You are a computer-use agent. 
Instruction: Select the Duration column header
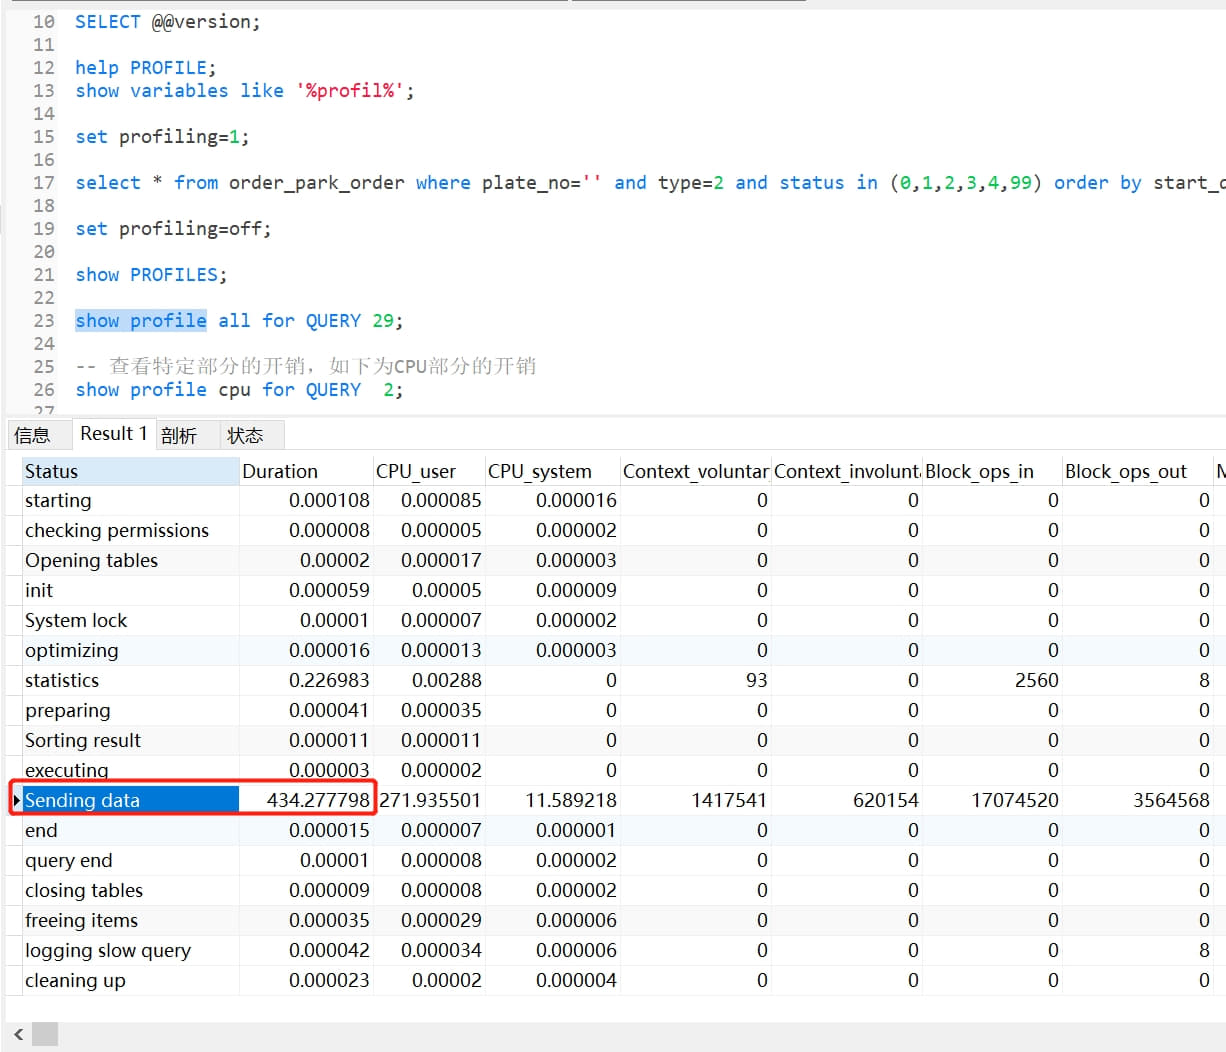tap(305, 472)
